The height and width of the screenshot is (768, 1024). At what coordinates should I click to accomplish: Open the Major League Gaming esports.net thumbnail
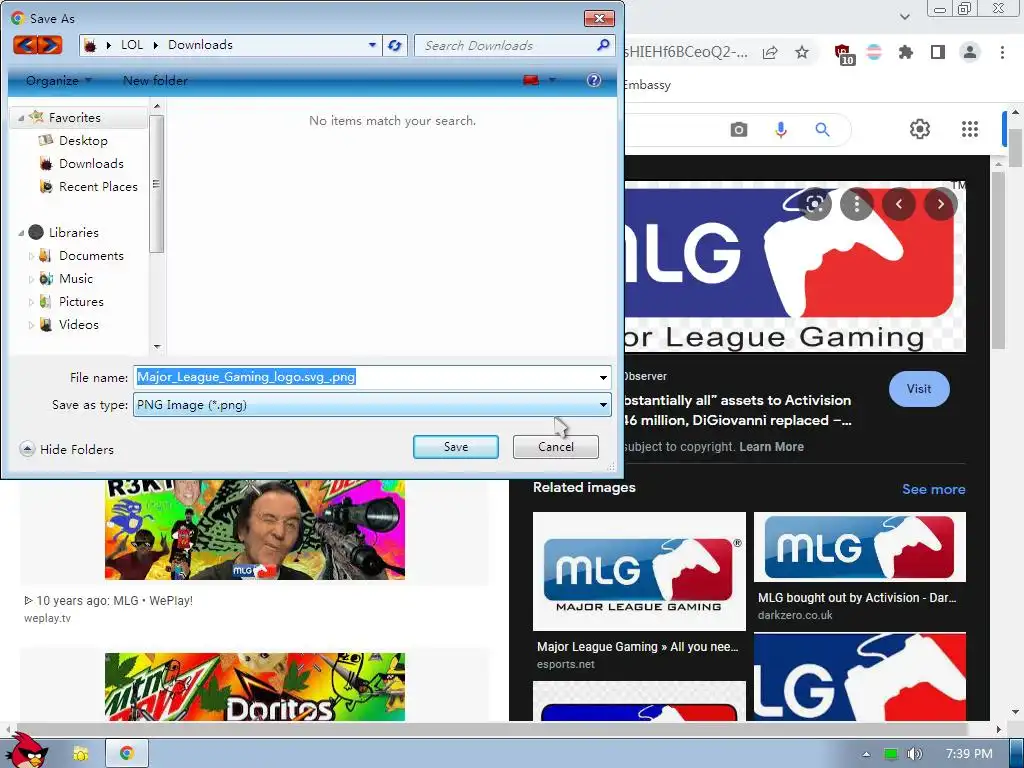[639, 571]
